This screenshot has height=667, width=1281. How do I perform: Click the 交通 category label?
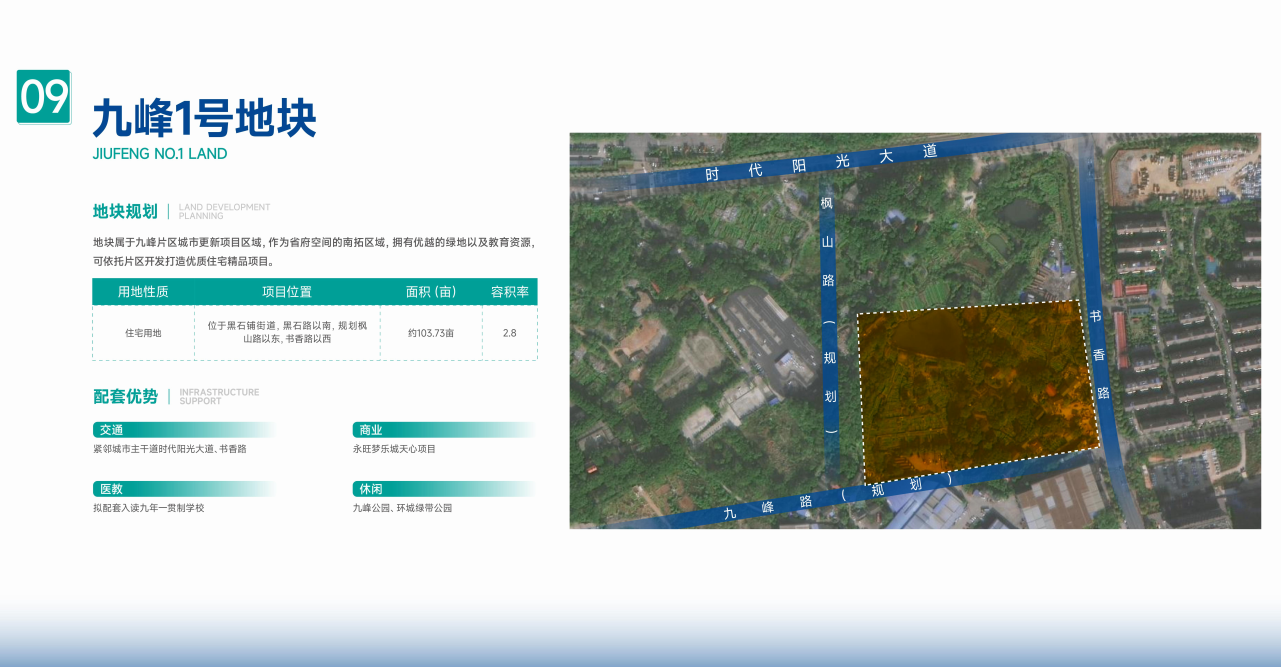111,430
